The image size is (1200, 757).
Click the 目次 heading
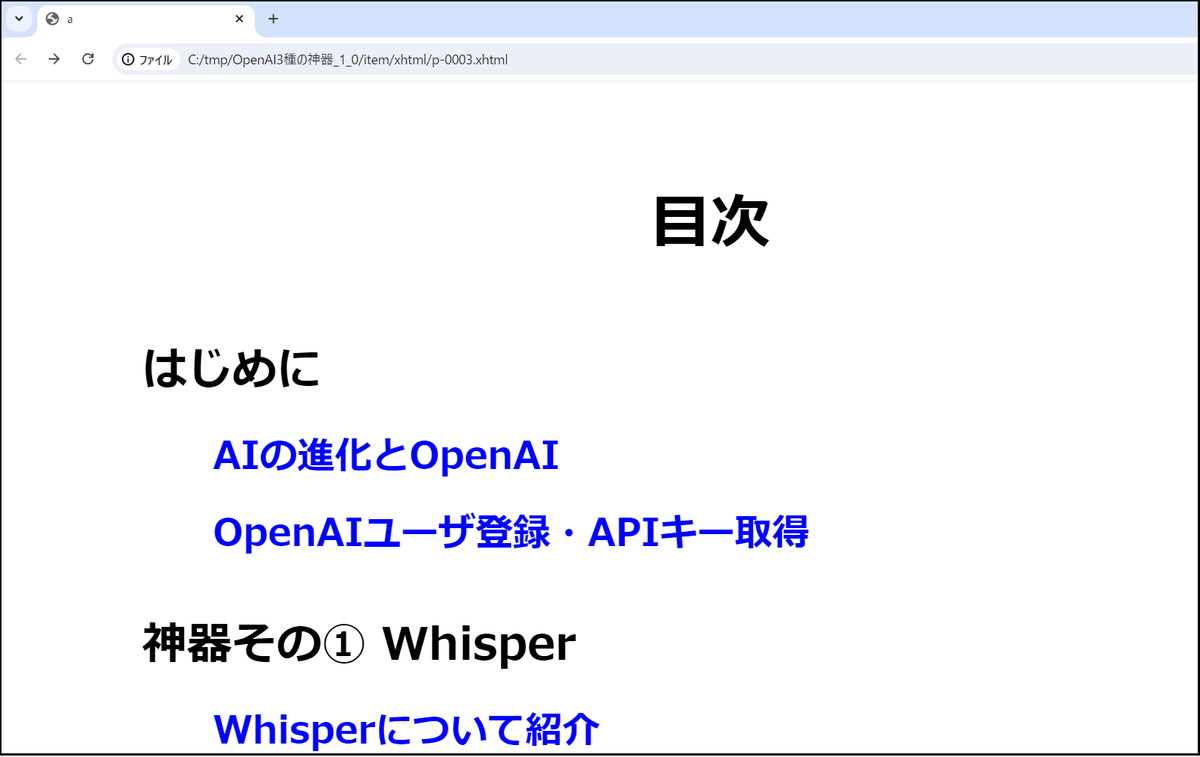pos(711,221)
